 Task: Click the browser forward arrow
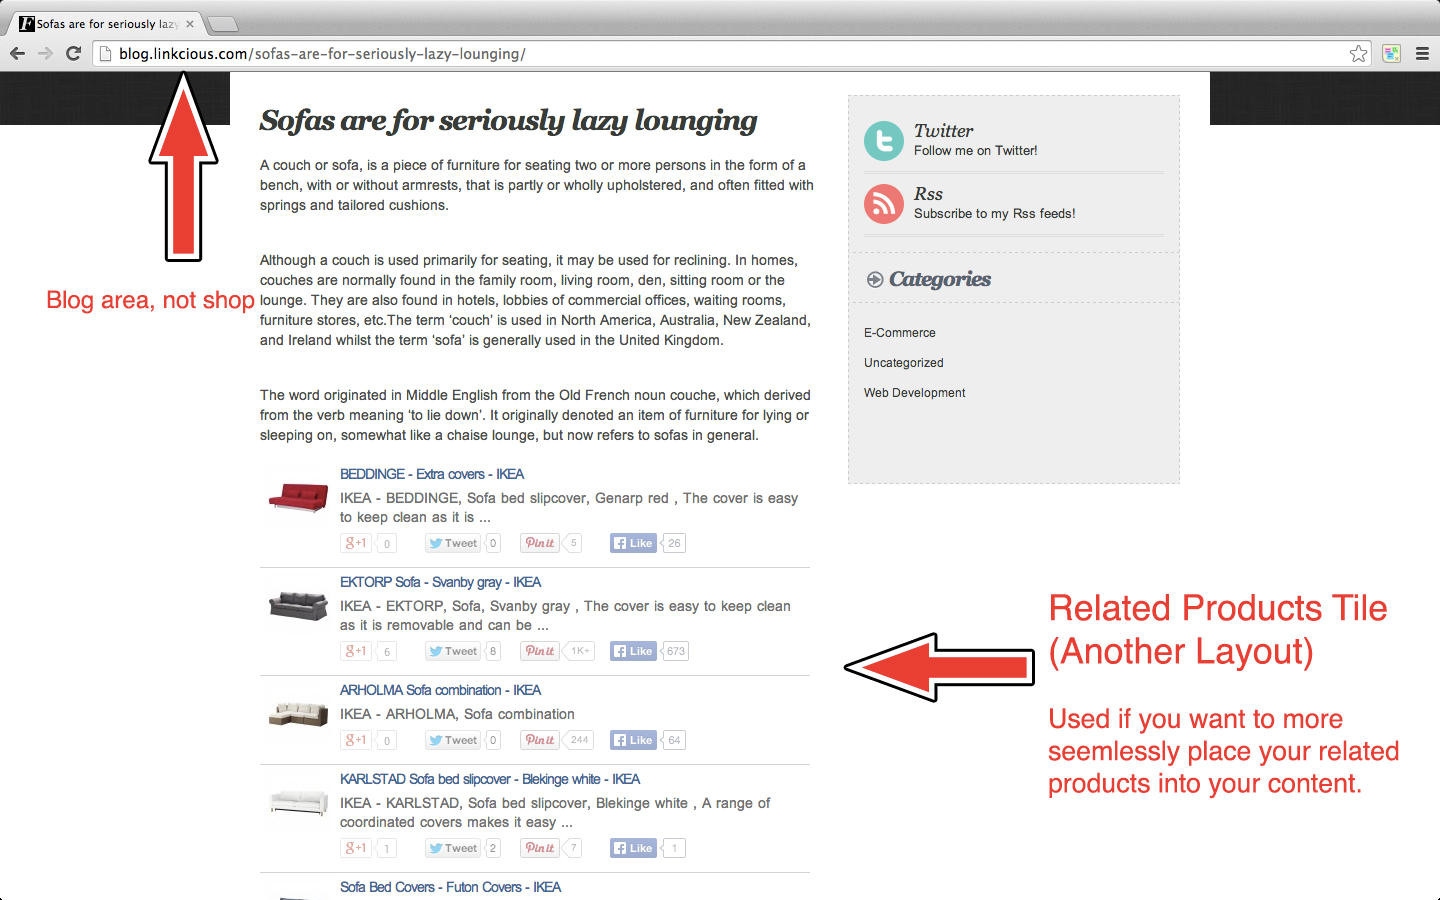pyautogui.click(x=45, y=53)
